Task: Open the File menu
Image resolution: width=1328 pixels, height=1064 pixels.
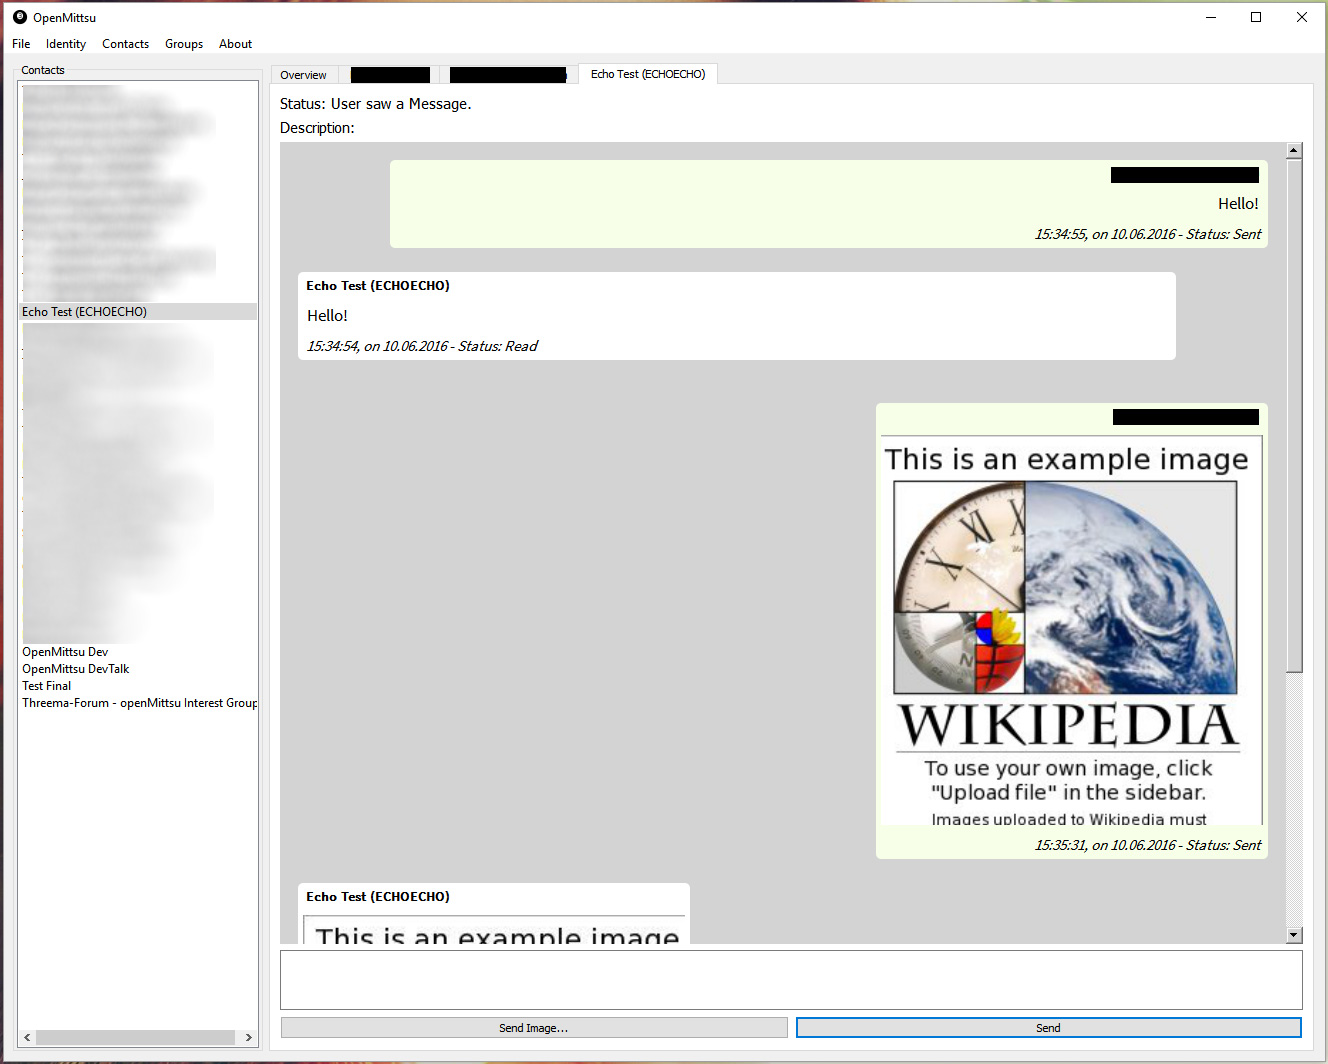Action: [21, 44]
